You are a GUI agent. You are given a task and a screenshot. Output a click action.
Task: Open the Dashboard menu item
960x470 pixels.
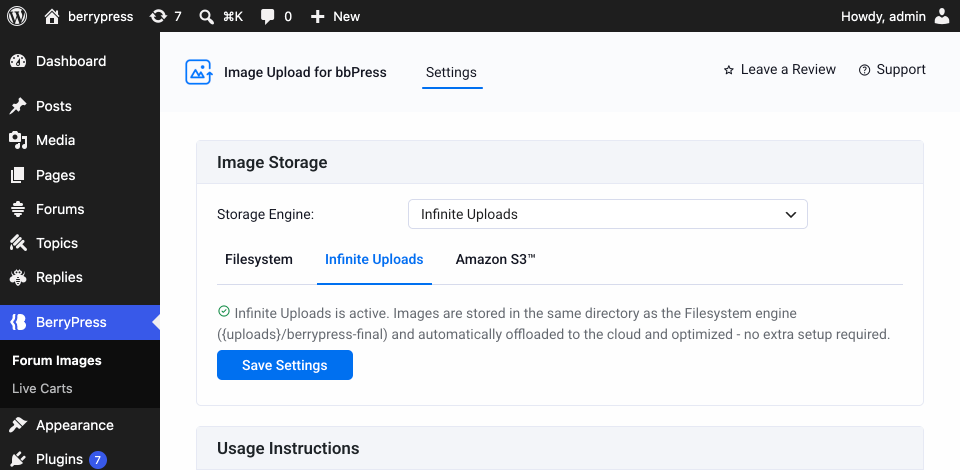point(80,61)
